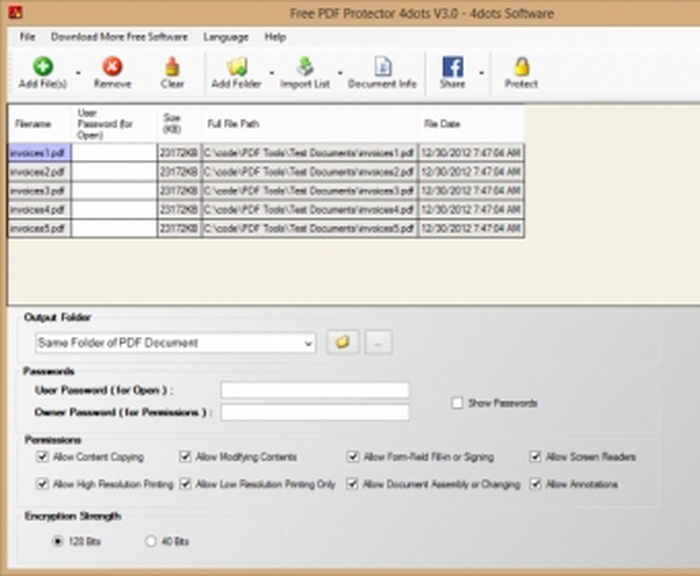Select 128 Bits encryption strength

click(x=58, y=541)
